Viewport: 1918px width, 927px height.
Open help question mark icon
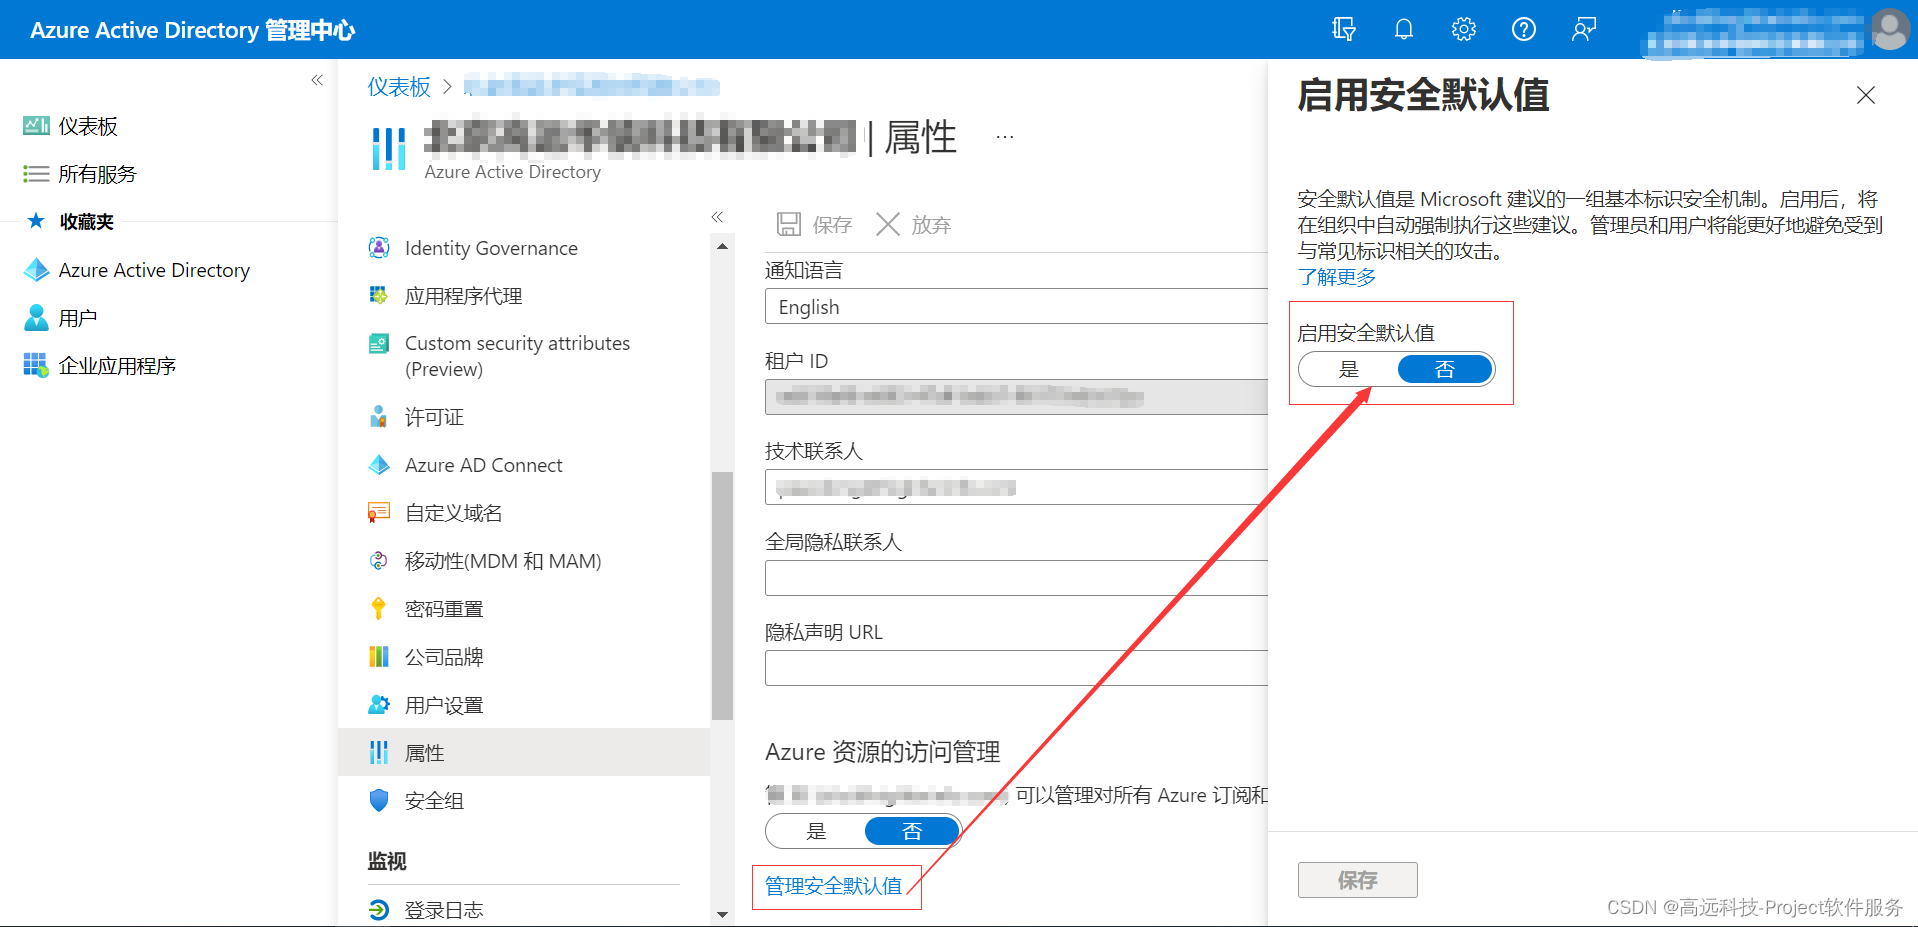(1524, 29)
